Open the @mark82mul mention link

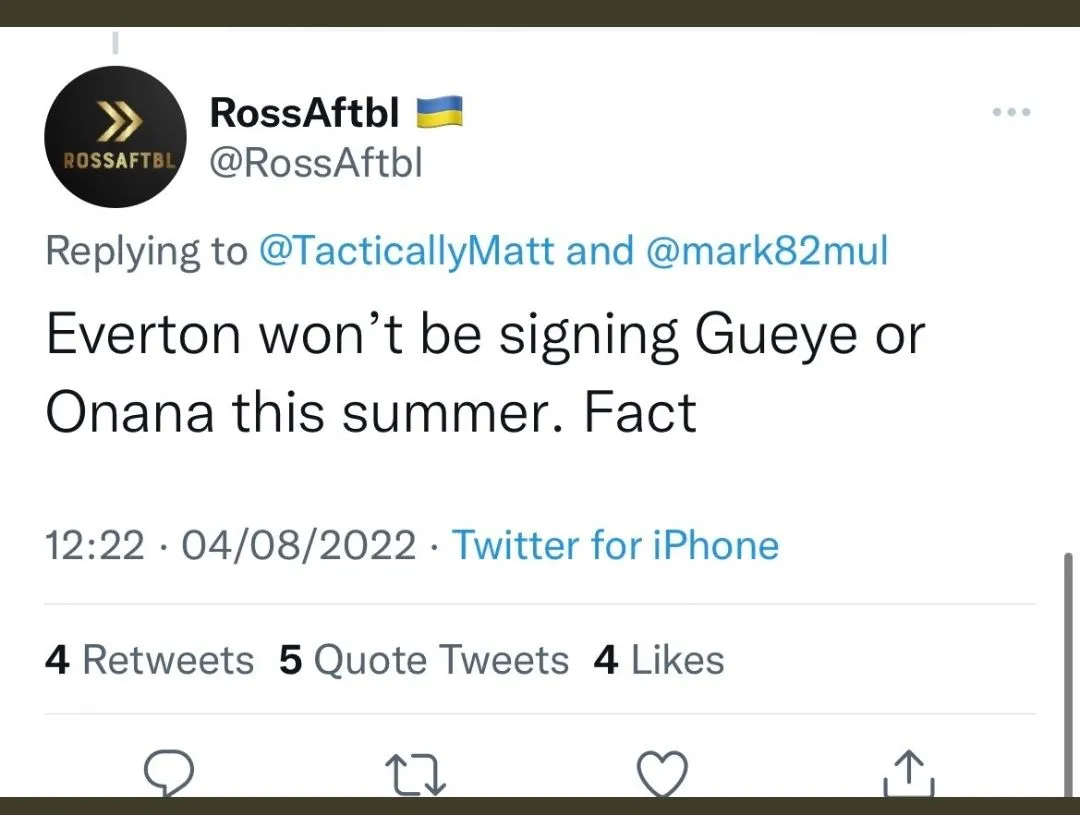click(767, 250)
